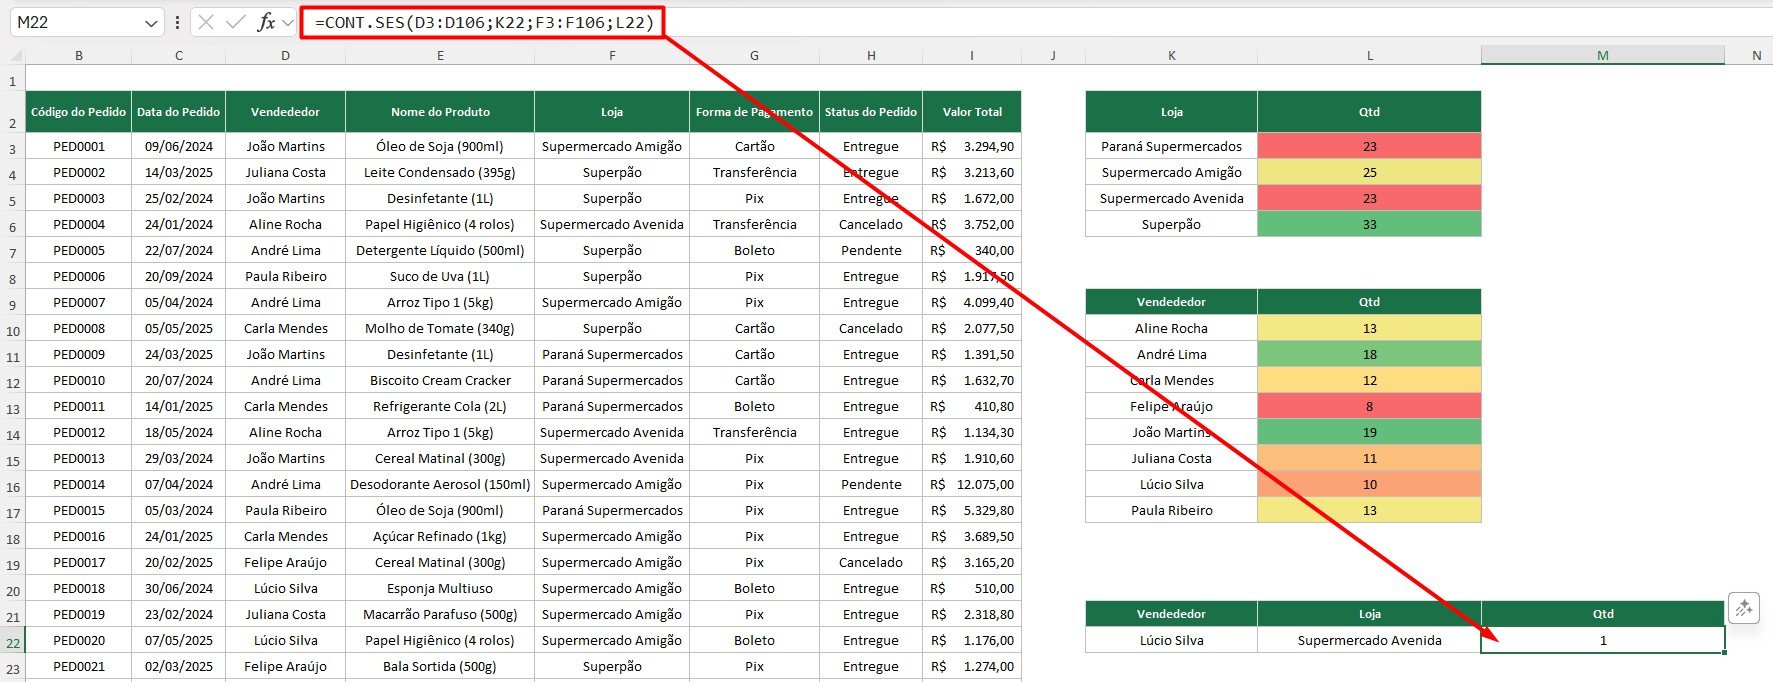Expand the Name Box dropdown arrow
Viewport: 1773px width, 682px height.
pos(151,22)
